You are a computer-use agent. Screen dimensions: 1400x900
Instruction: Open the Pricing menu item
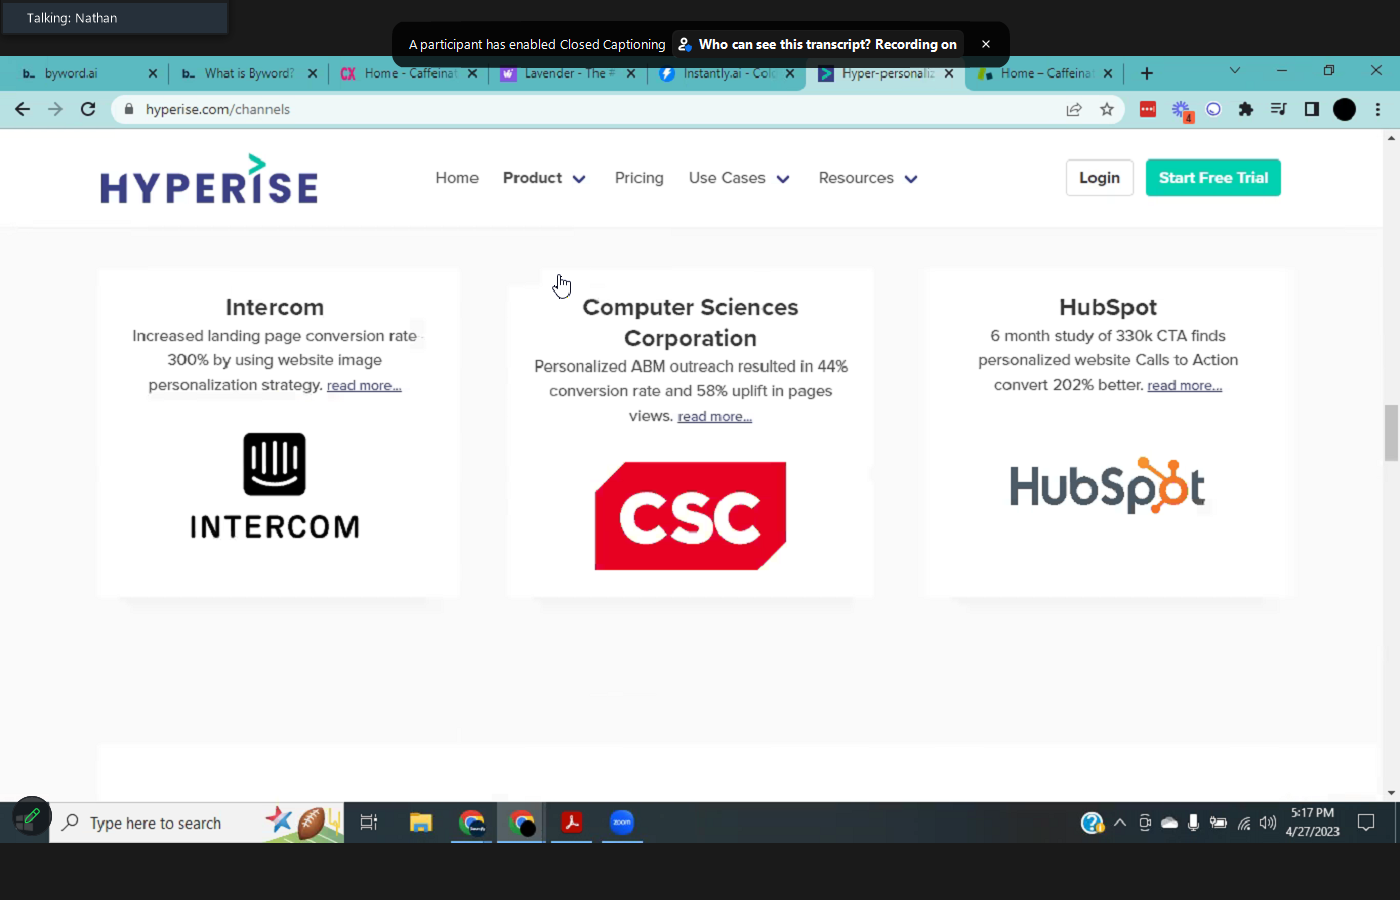coord(639,178)
